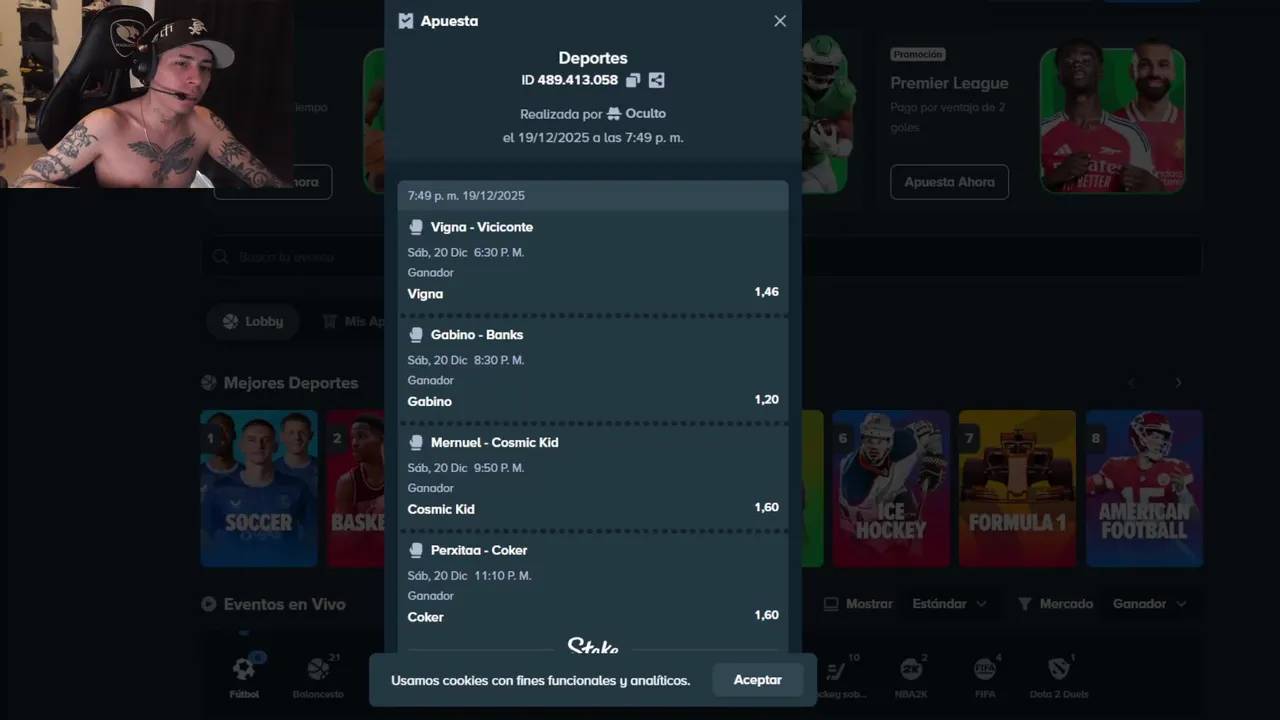Select the 1,46 odds for Vigna
This screenshot has width=1280, height=720.
click(x=766, y=292)
